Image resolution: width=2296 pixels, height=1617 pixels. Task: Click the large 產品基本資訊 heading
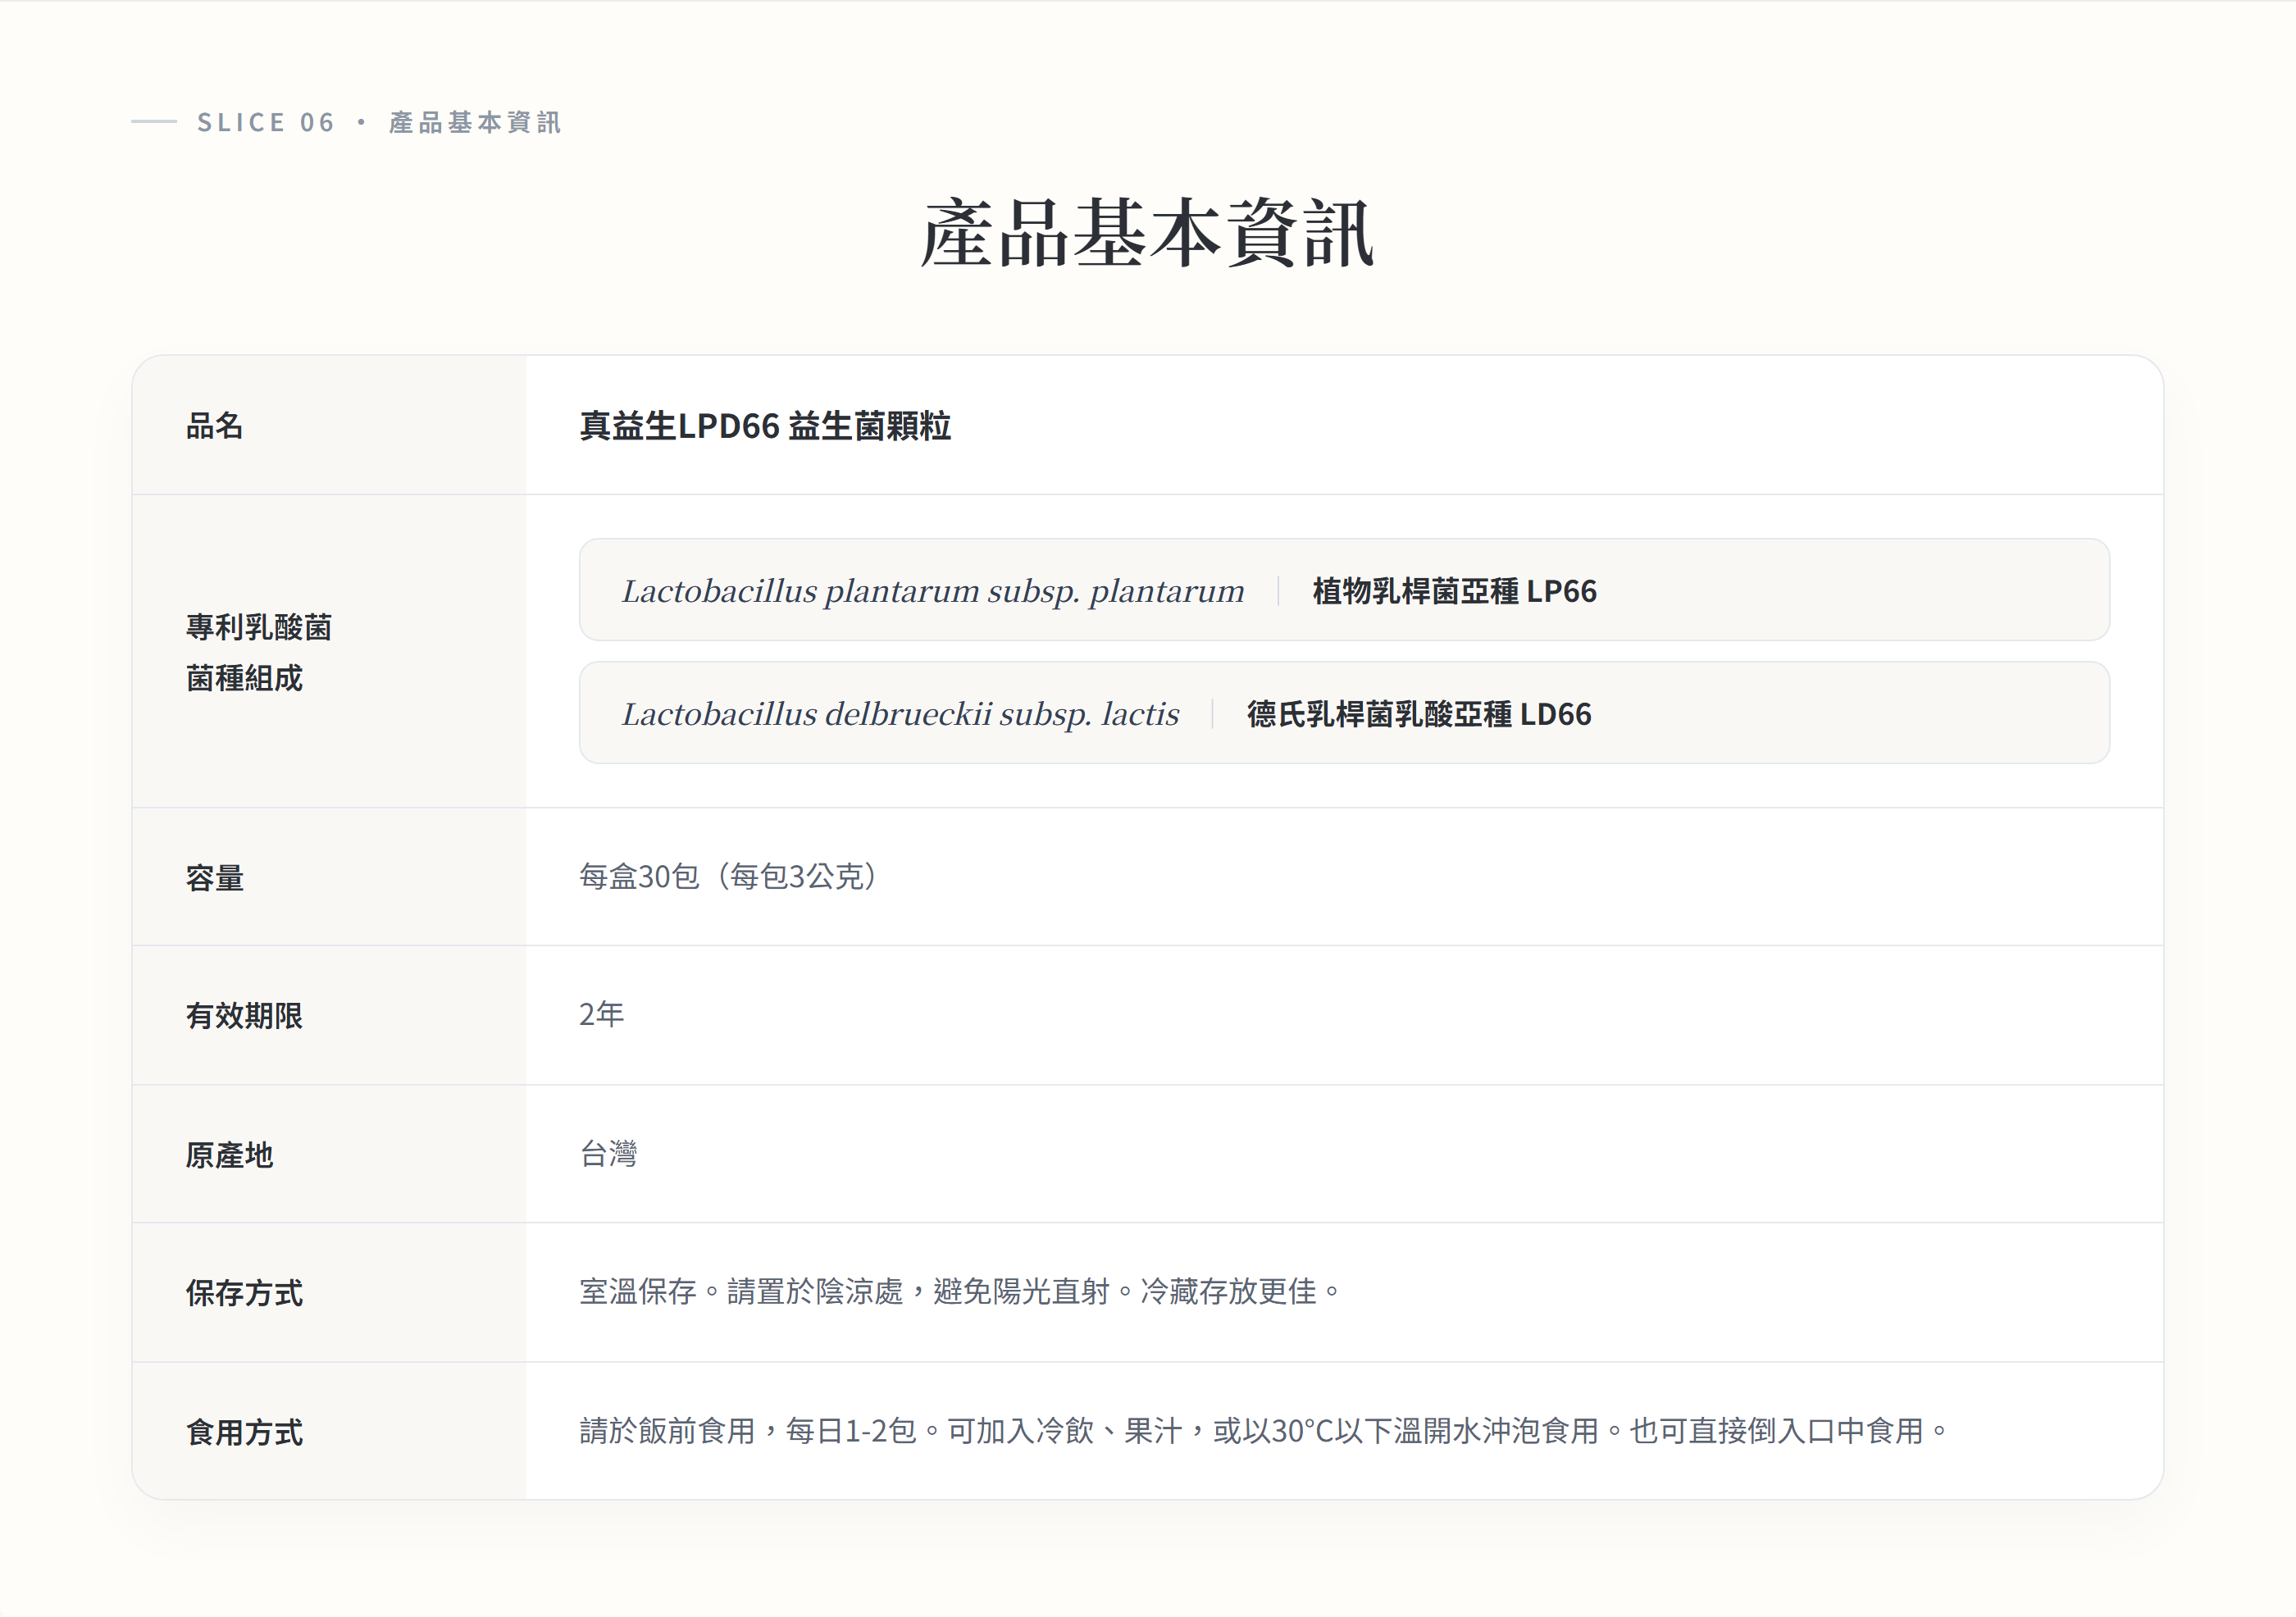(x=1147, y=233)
